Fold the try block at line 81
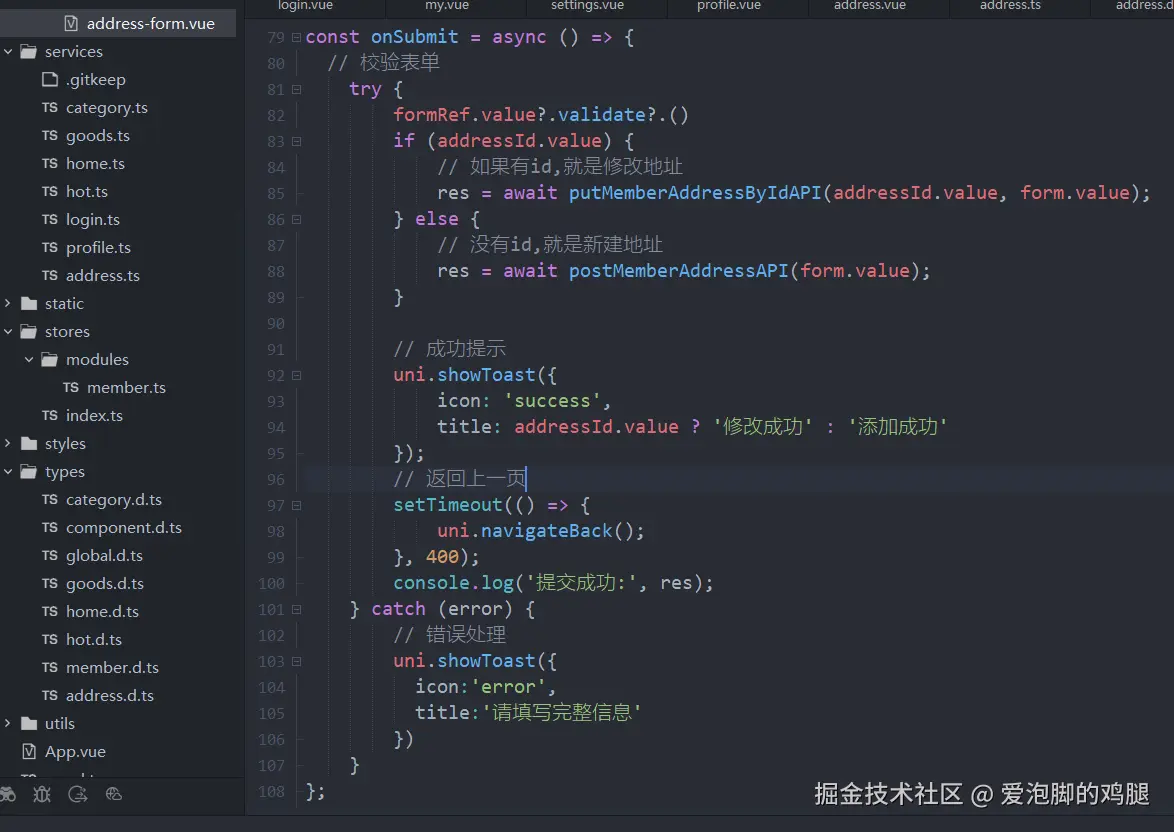This screenshot has height=832, width=1174. (x=296, y=89)
